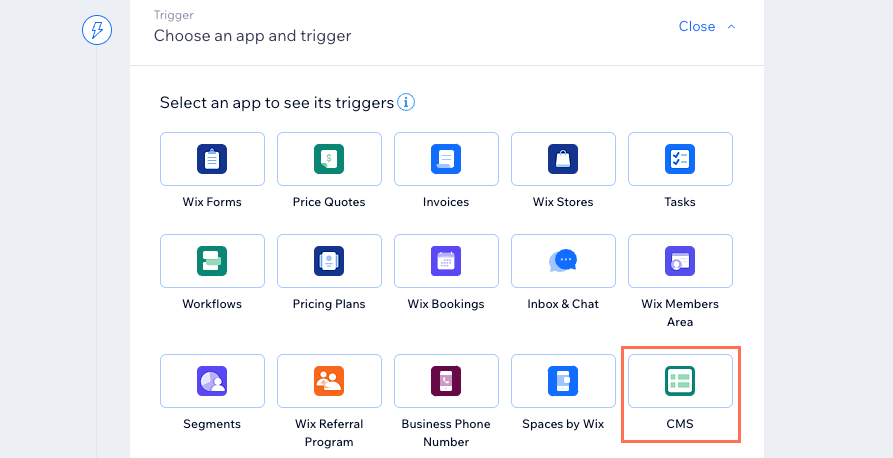Collapse panel using the chevron arrow
Viewport: 893px width, 458px height.
pos(732,27)
